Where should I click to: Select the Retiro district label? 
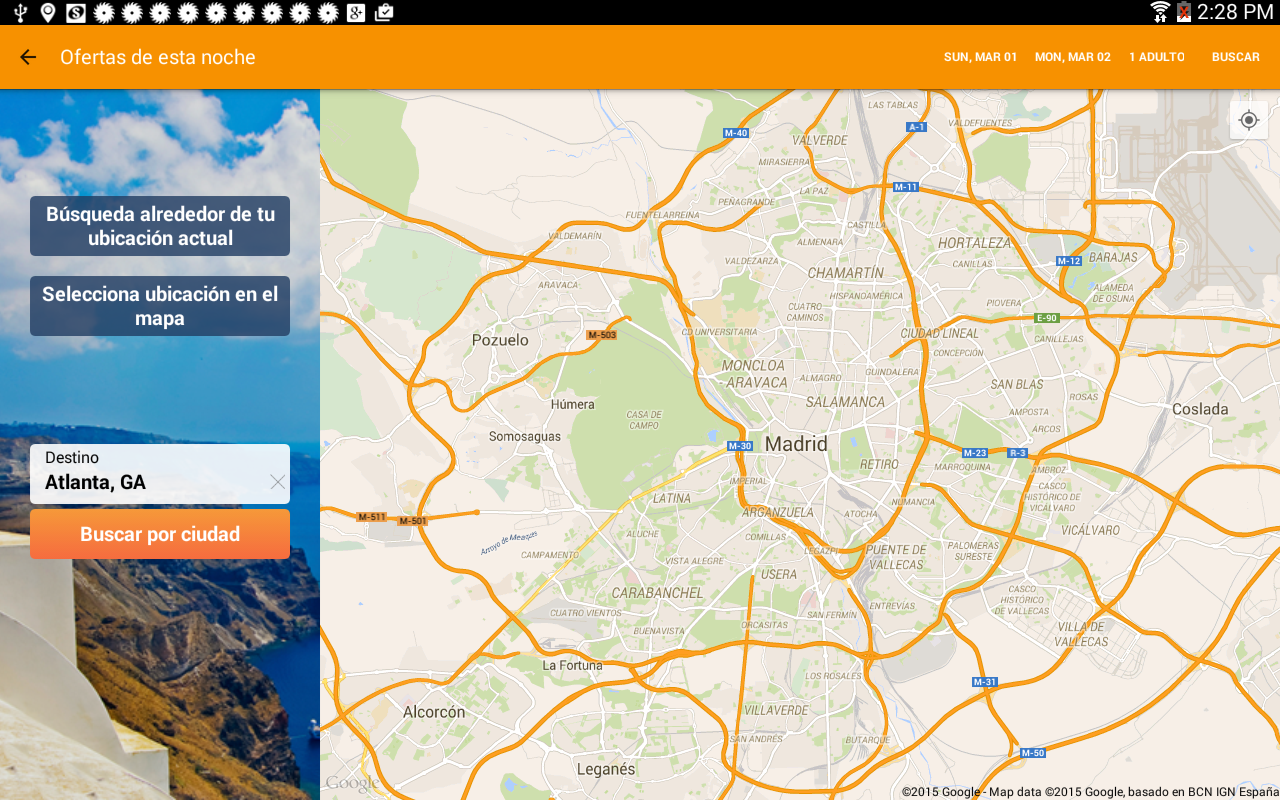tap(880, 464)
